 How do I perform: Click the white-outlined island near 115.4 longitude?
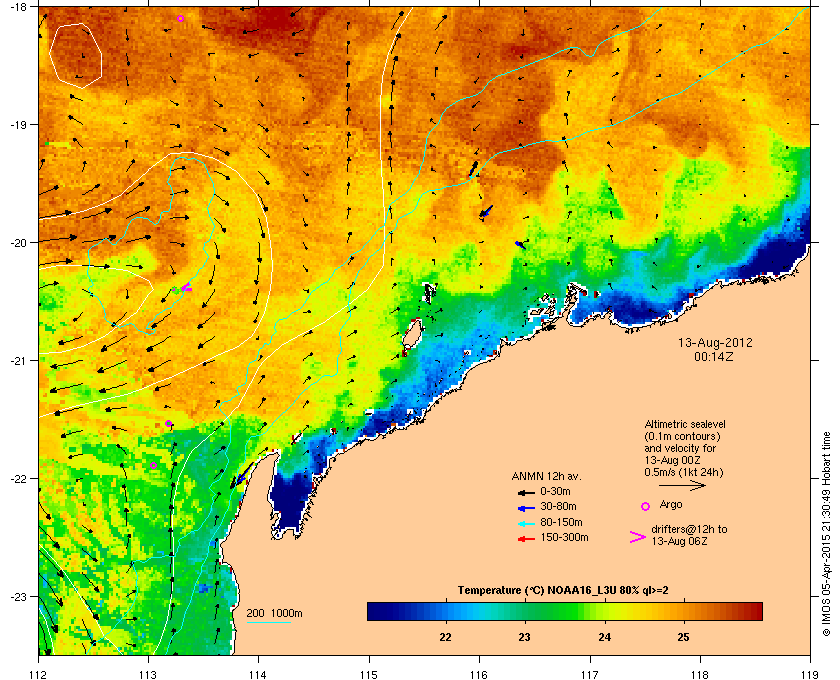click(412, 334)
